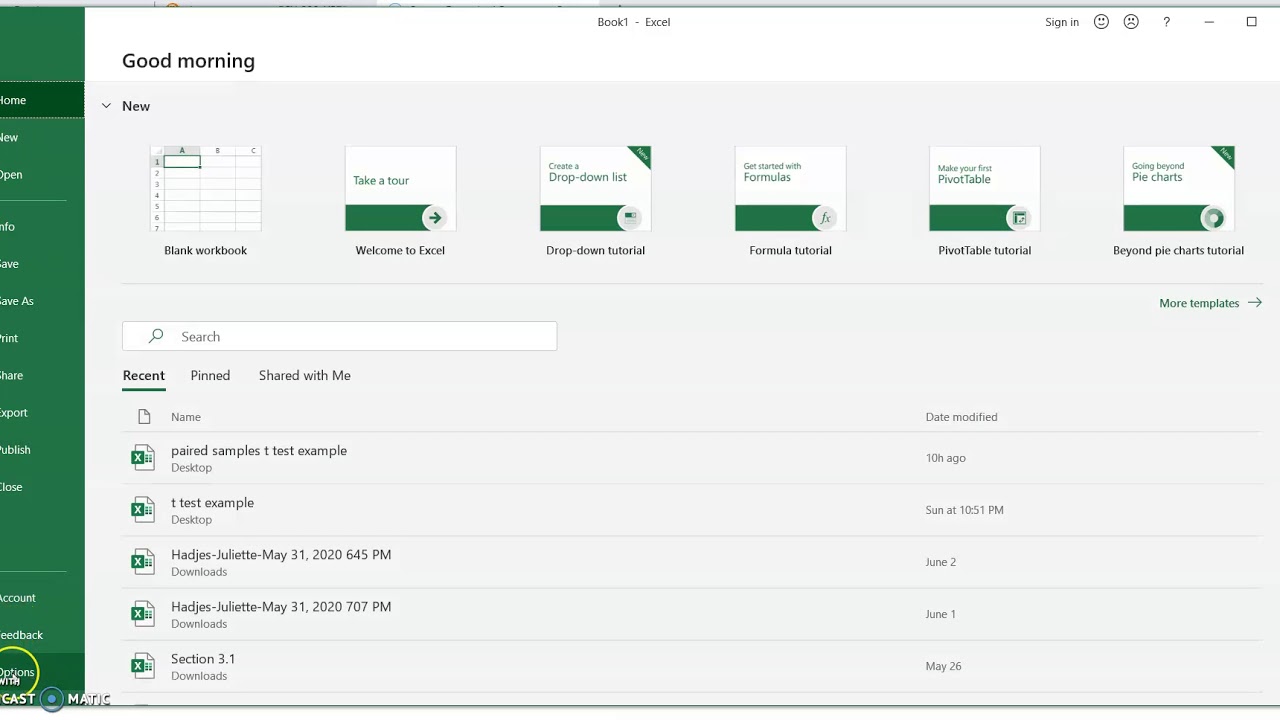Open the Formula tutorial template
The height and width of the screenshot is (720, 1280).
pos(790,201)
